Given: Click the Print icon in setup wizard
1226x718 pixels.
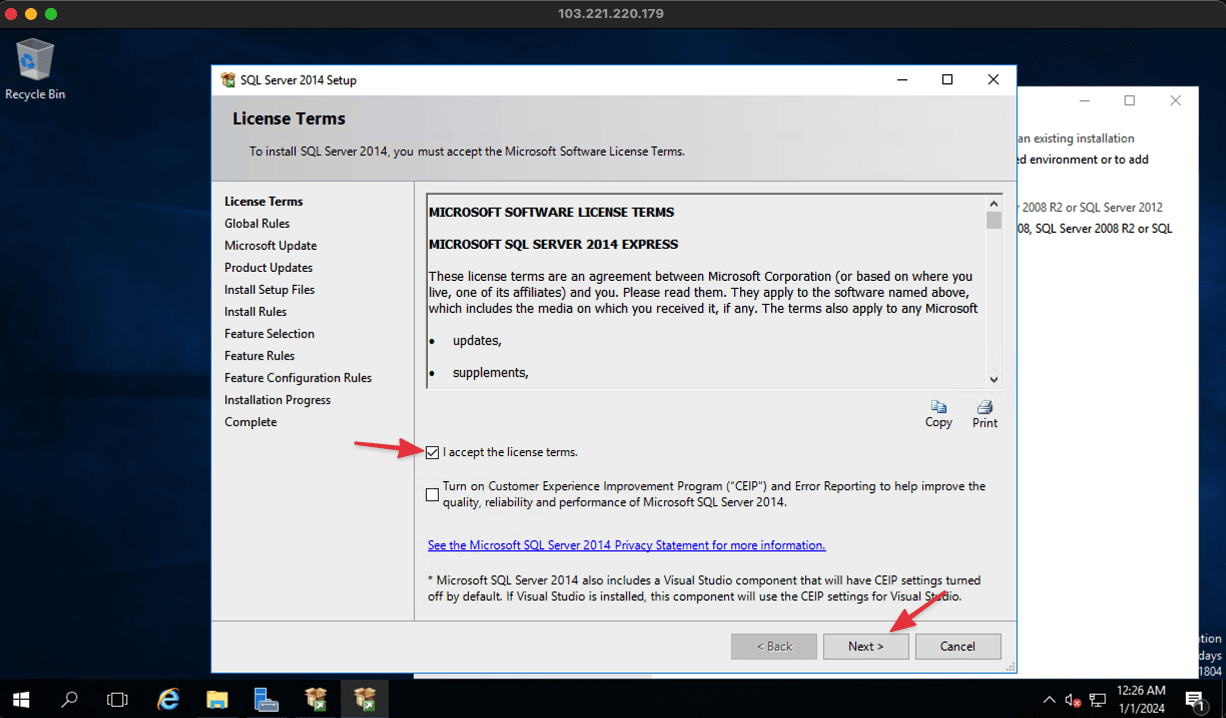Looking at the screenshot, I should tap(984, 410).
